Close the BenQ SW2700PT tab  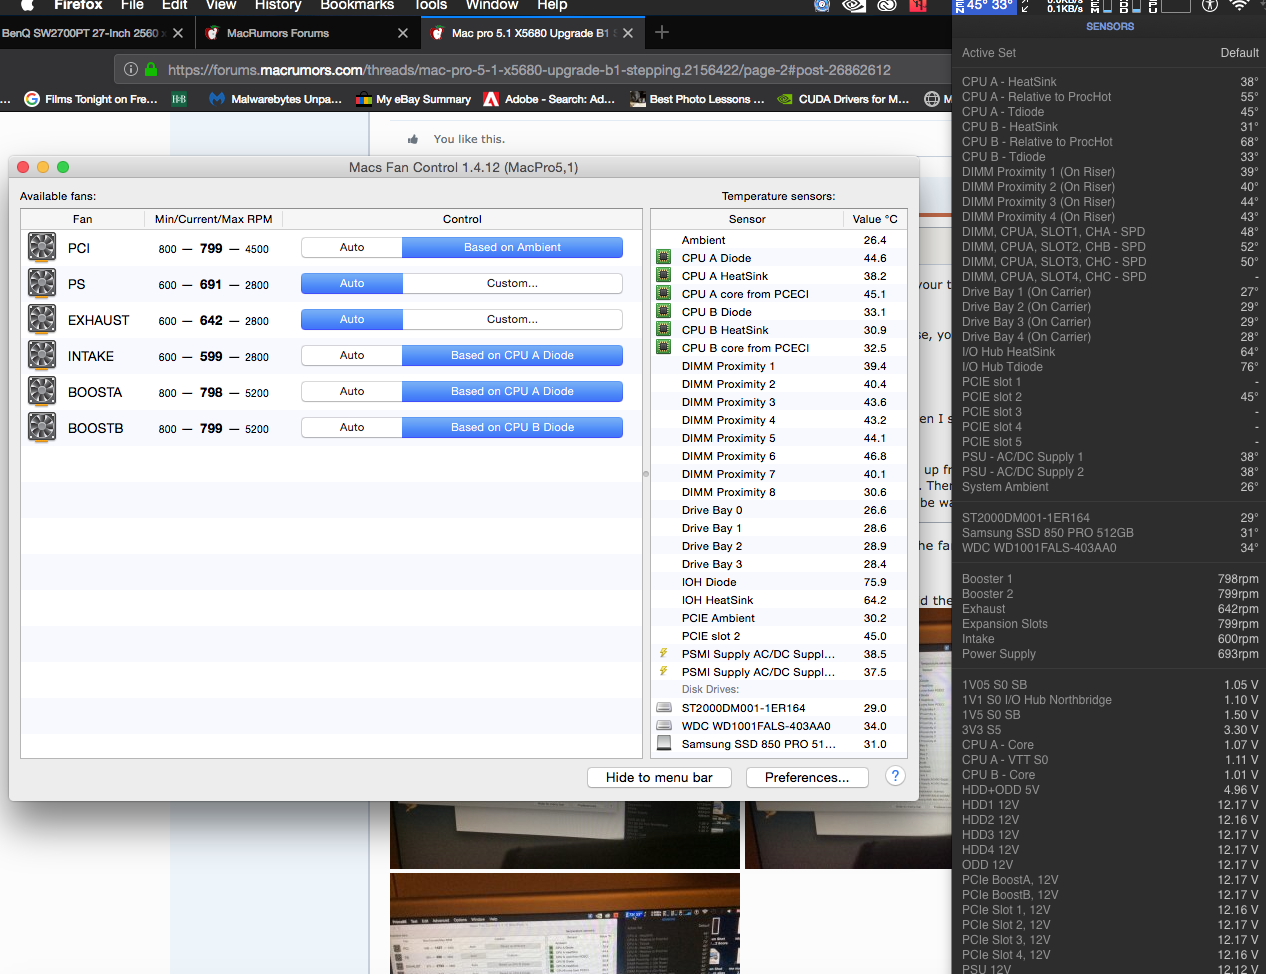(177, 33)
